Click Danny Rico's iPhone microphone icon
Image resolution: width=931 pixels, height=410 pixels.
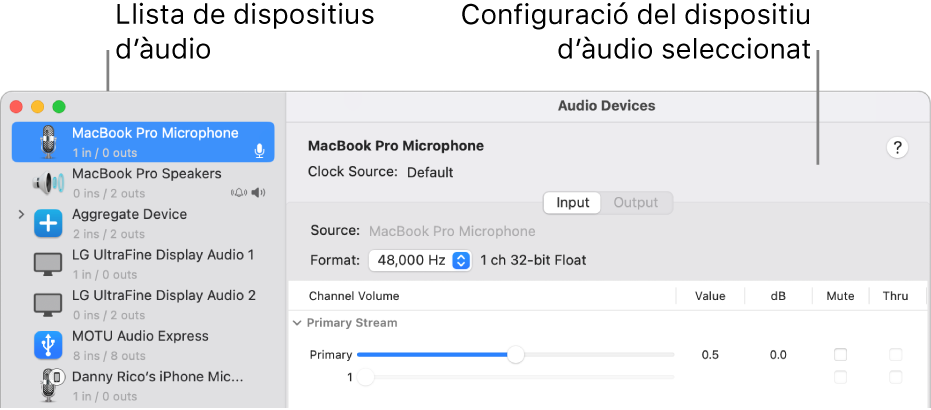click(x=49, y=386)
